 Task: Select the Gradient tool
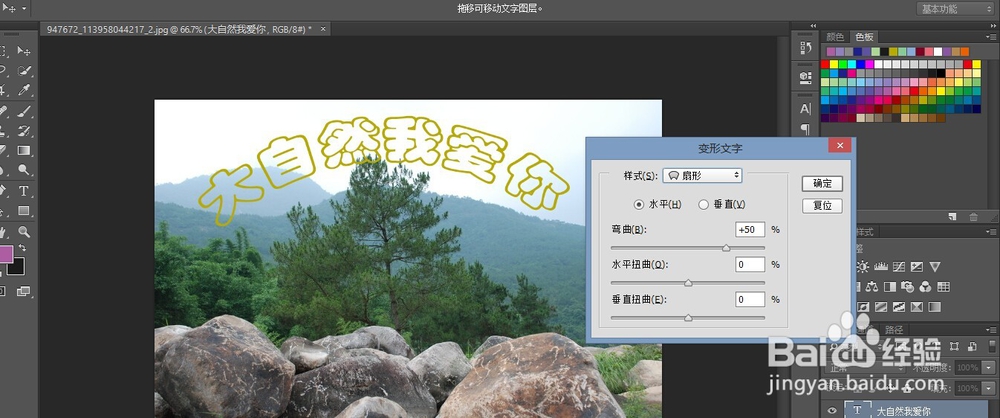click(24, 151)
